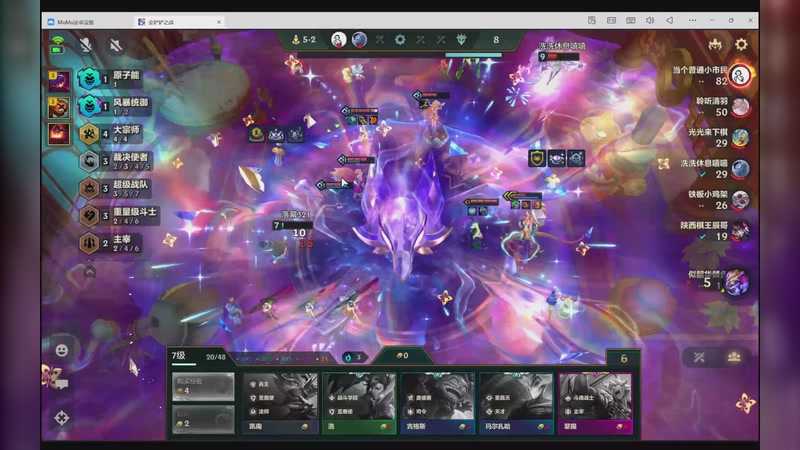Buy 吉格斯 from the shop
This screenshot has height=450, width=800.
click(x=438, y=403)
